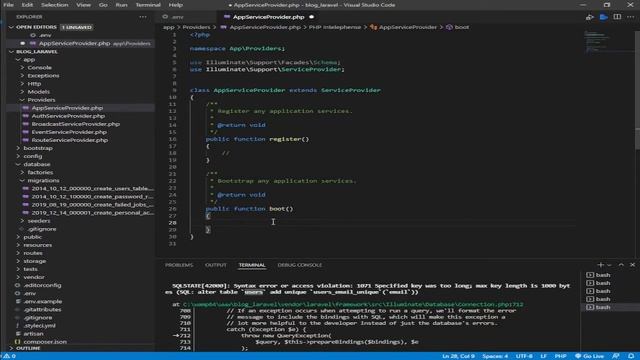Expand the seeders folder
This screenshot has height=360, width=640.
point(22,221)
